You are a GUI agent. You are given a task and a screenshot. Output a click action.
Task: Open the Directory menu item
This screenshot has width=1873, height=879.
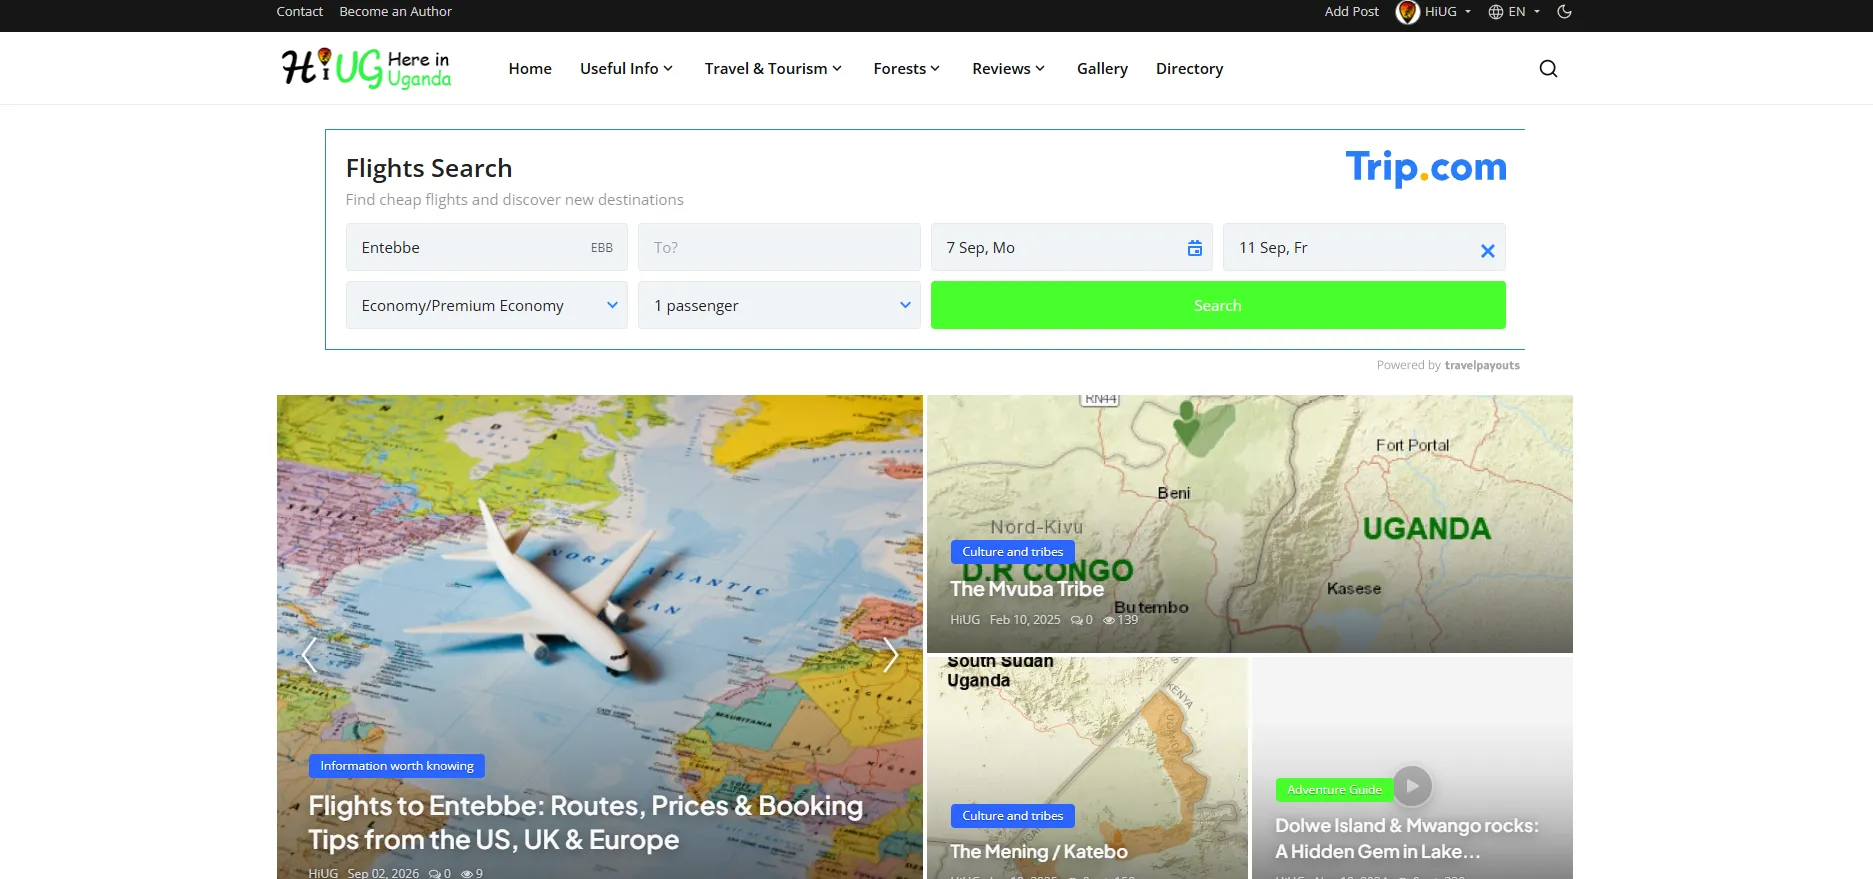(x=1189, y=68)
